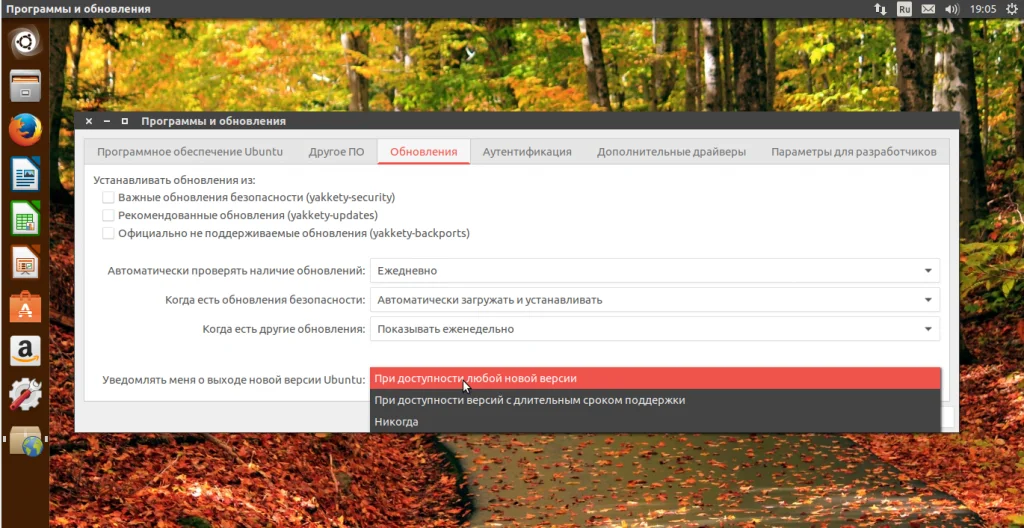Open the sound volume indicator
Image resolution: width=1024 pixels, height=528 pixels.
click(952, 9)
